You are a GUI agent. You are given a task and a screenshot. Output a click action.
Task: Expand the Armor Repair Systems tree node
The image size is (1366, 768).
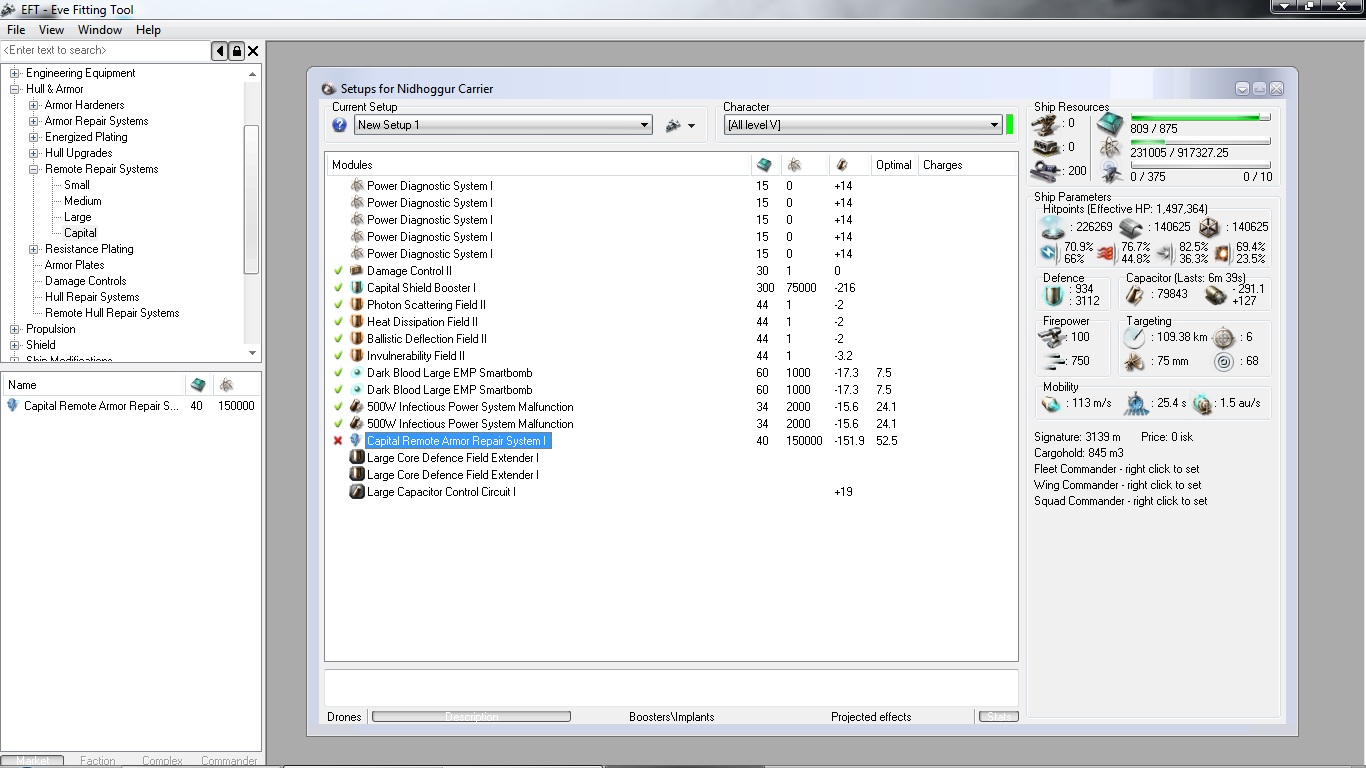click(34, 121)
